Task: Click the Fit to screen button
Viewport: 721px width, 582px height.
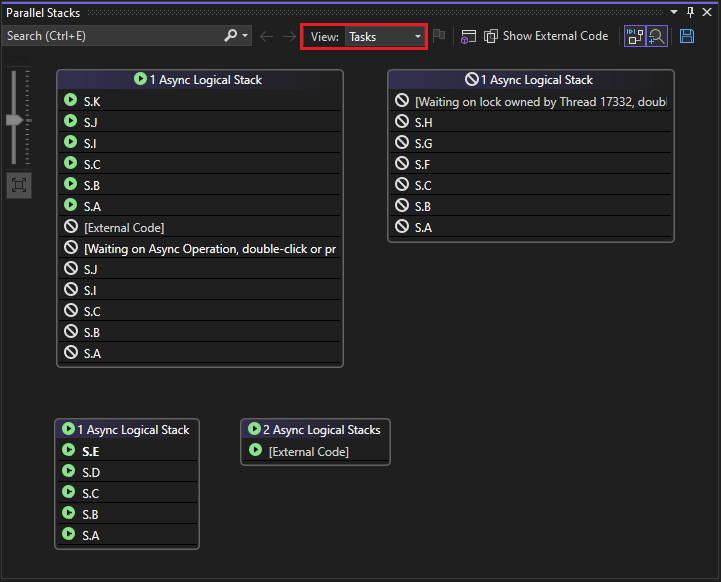Action: point(19,185)
